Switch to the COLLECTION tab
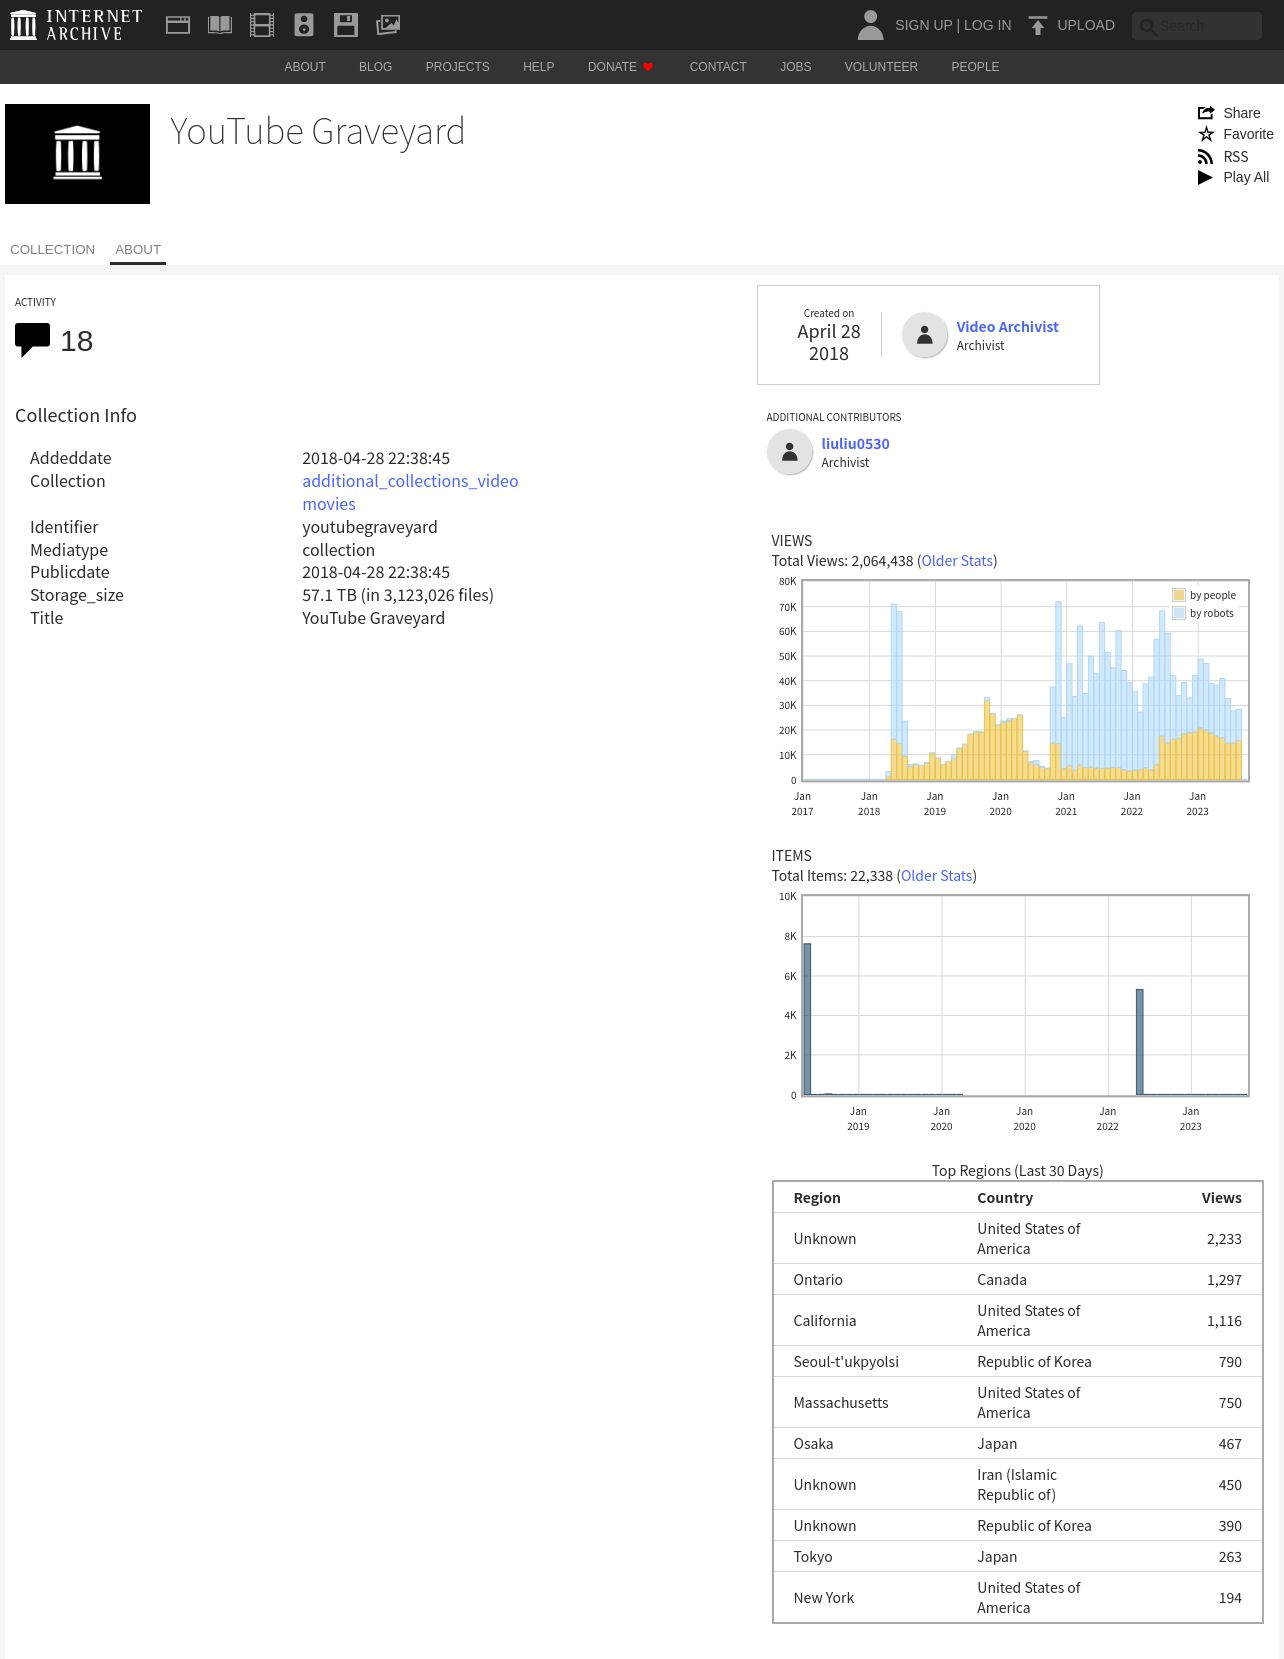Image resolution: width=1284 pixels, height=1659 pixels. pos(52,250)
